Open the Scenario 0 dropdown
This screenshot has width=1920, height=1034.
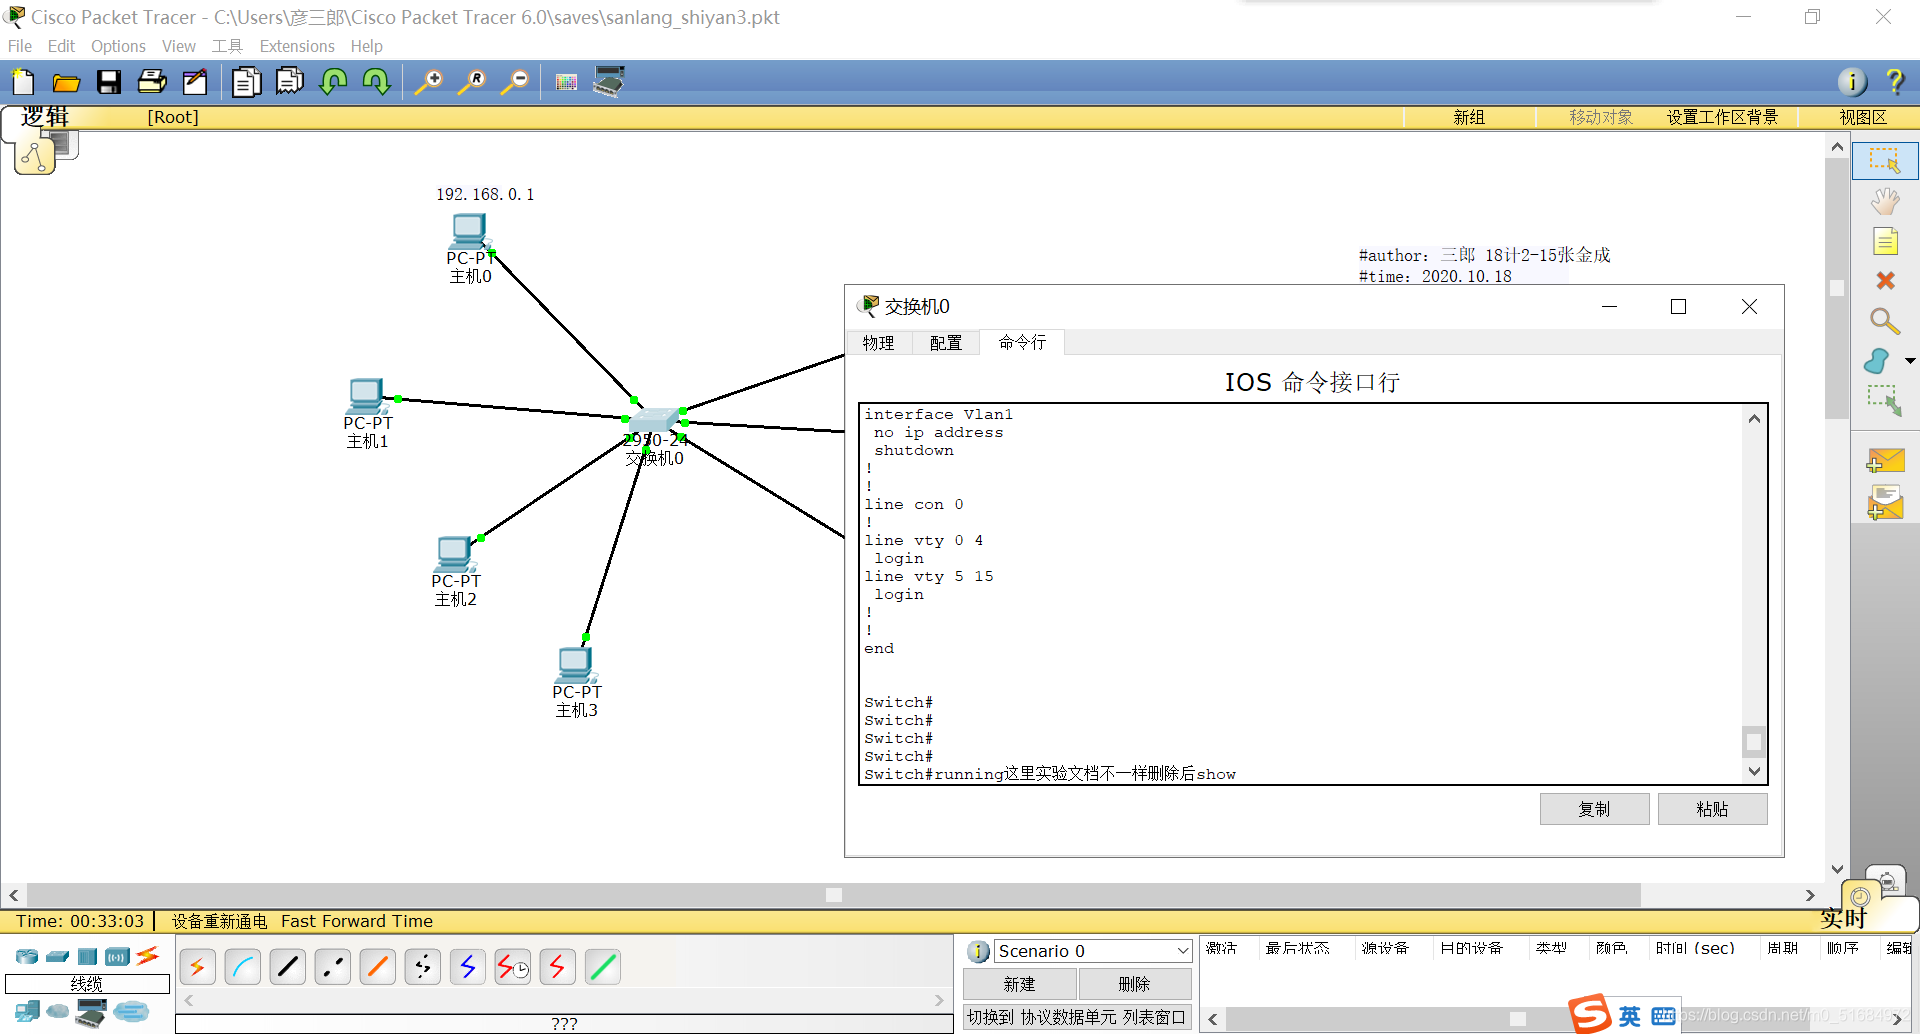(1093, 951)
